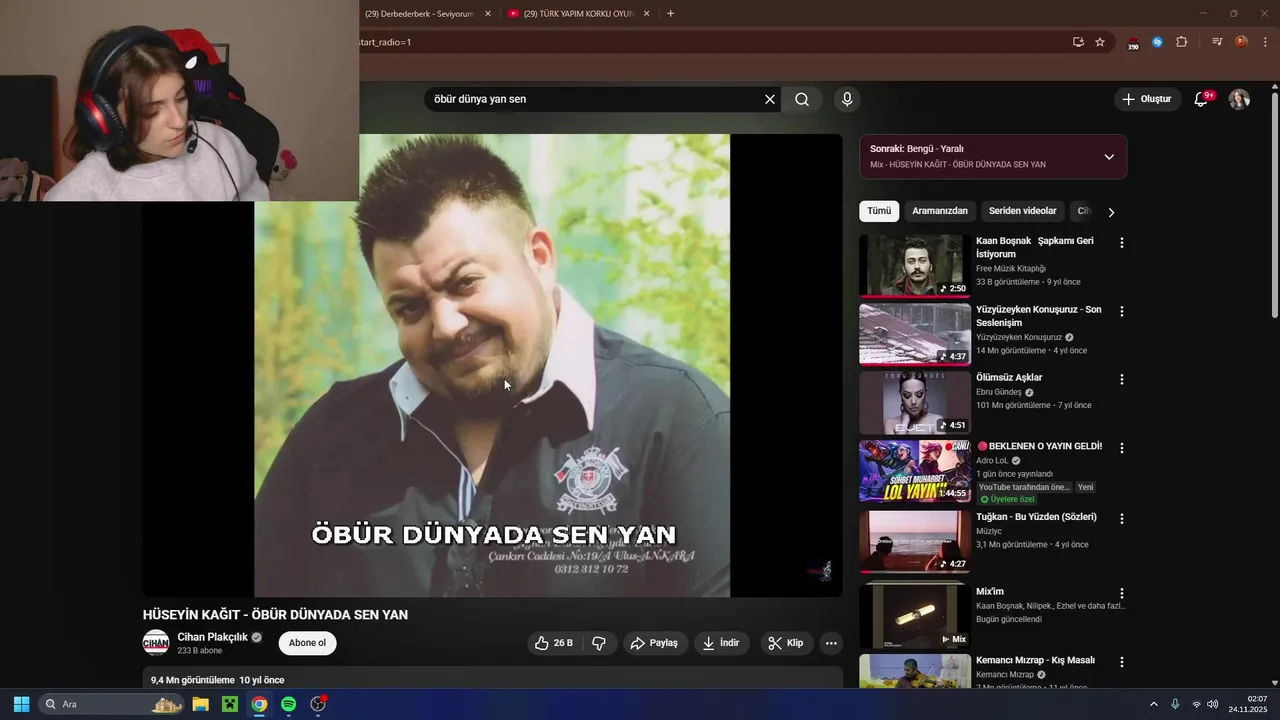Click the install/cast icon in address bar
Screen dimensions: 1280x720
(1078, 42)
